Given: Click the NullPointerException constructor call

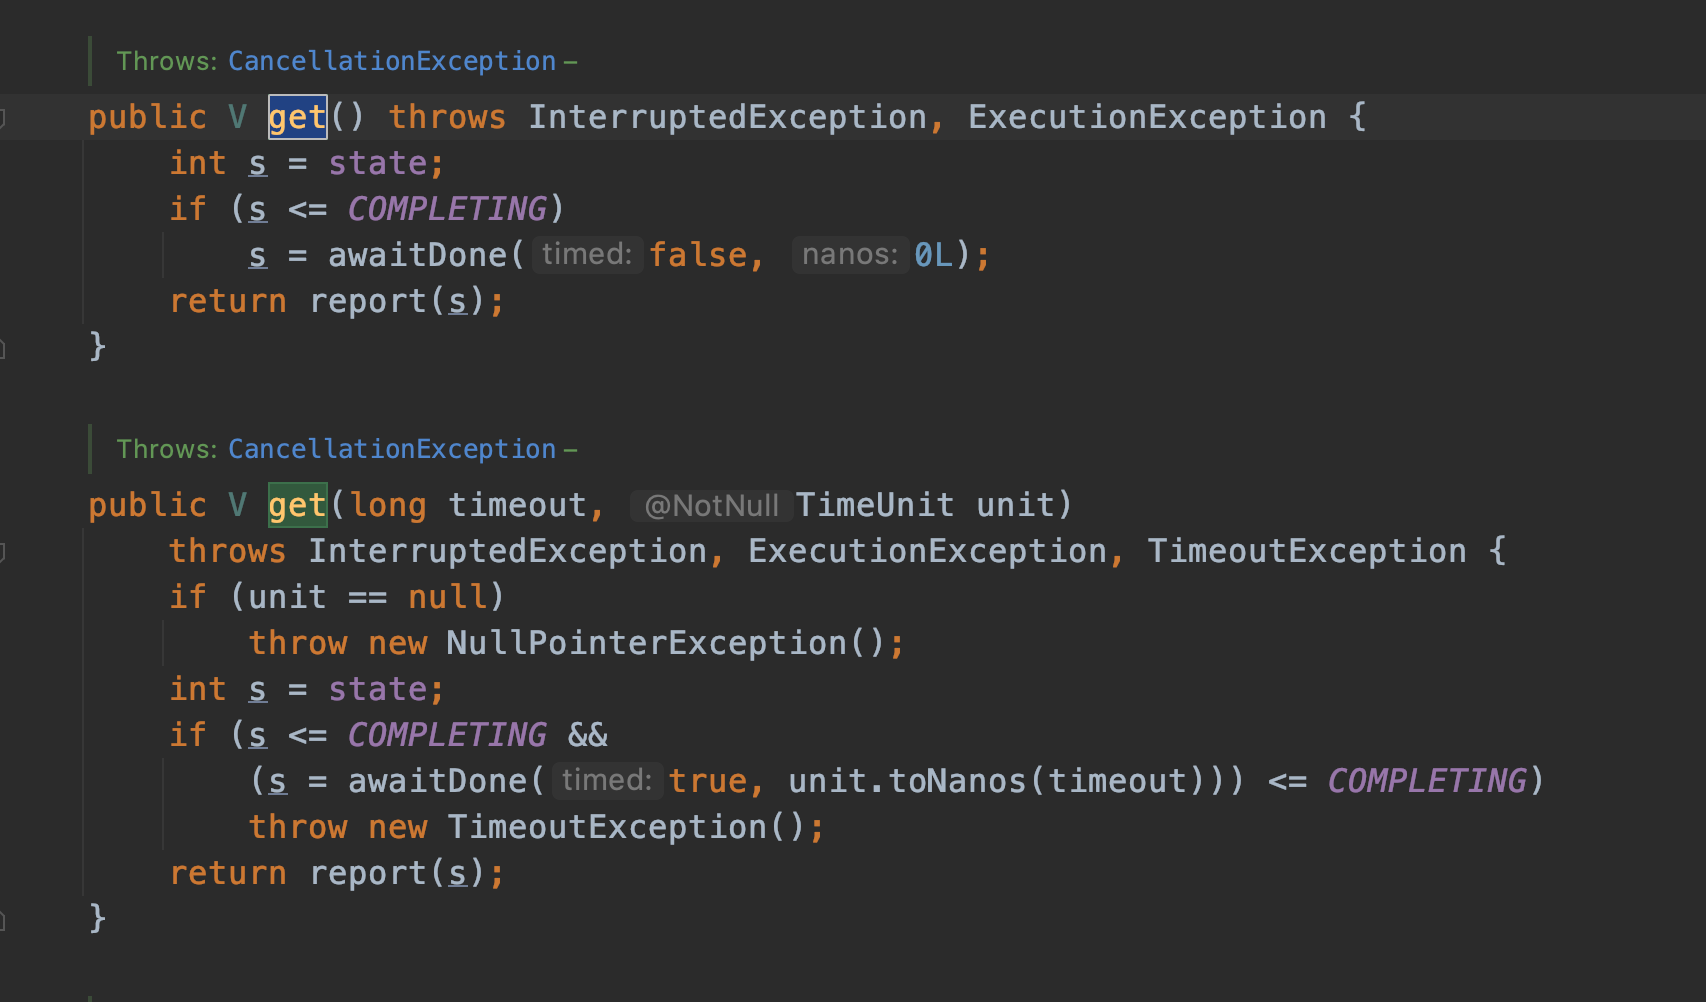Looking at the screenshot, I should 646,643.
